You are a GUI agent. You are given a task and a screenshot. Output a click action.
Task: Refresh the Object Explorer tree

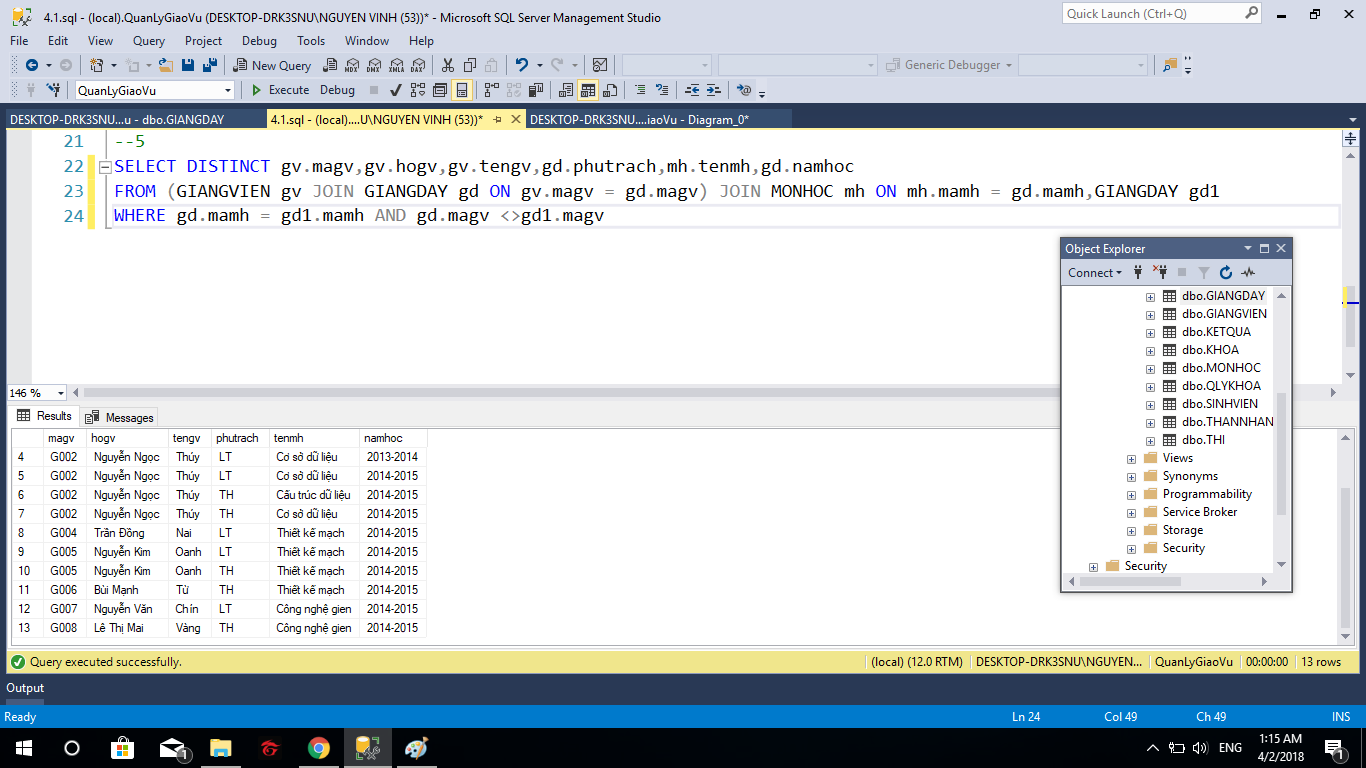tap(1226, 272)
